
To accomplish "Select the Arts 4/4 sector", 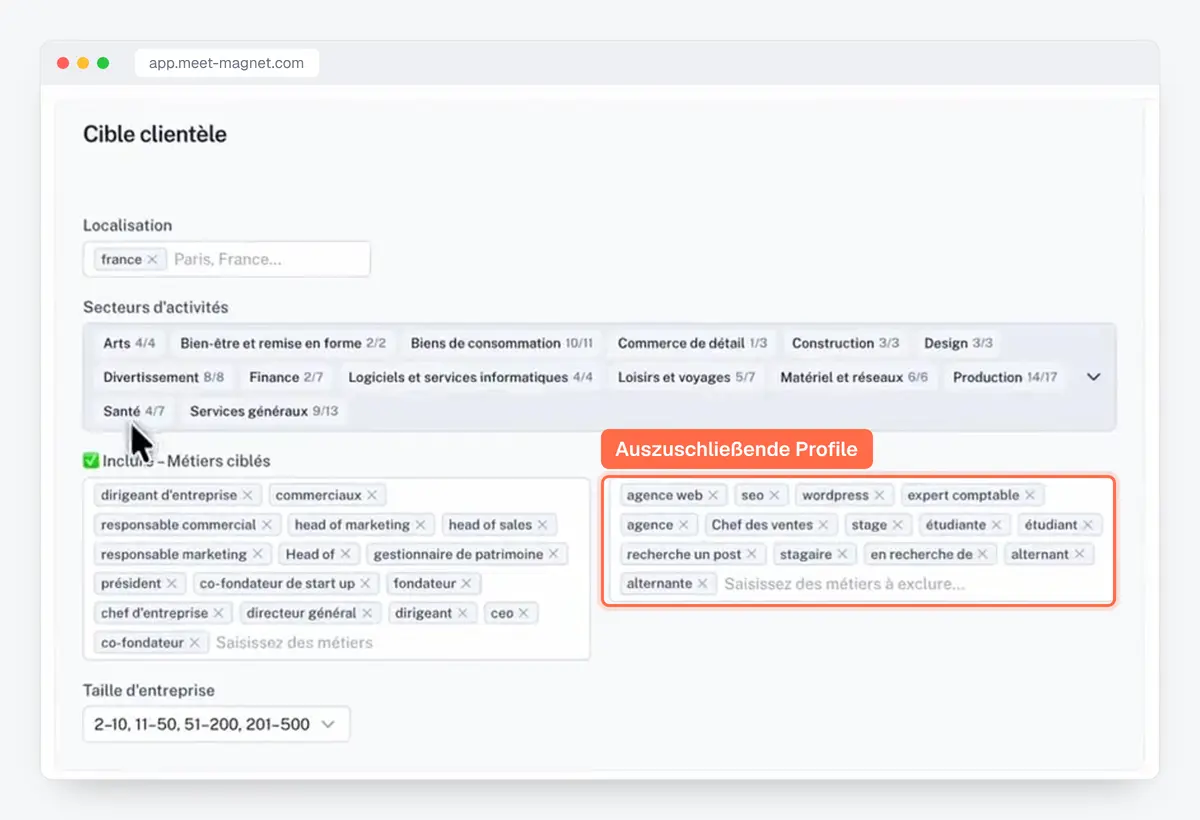I will point(129,343).
